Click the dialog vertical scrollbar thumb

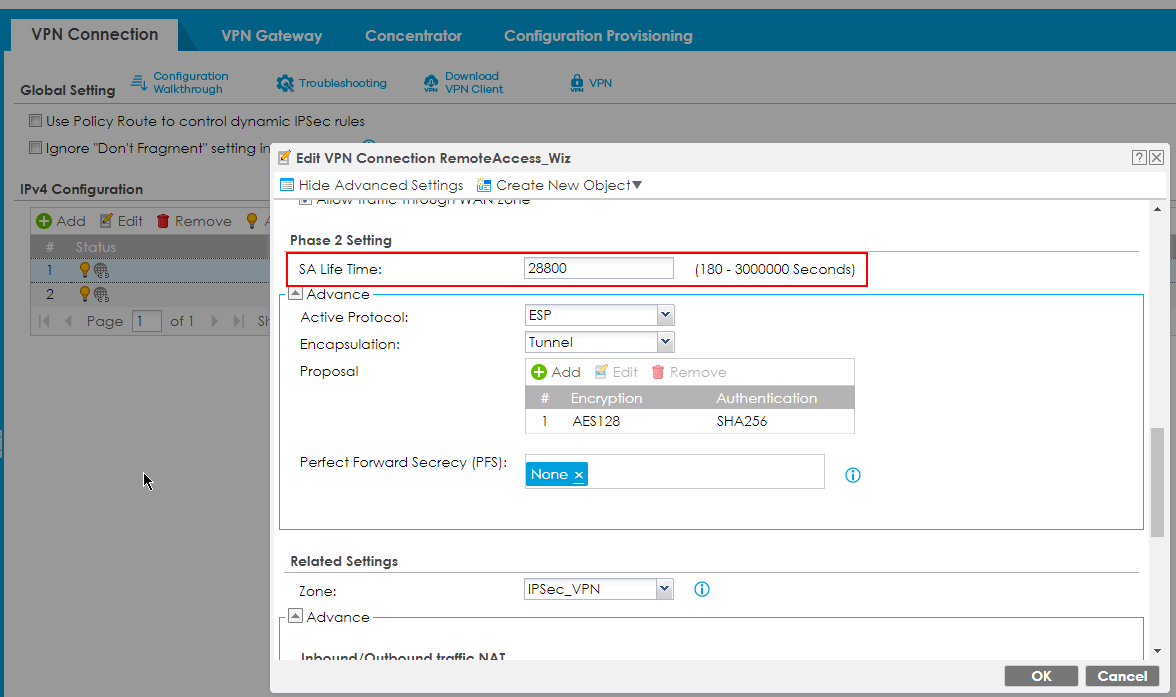(1158, 481)
